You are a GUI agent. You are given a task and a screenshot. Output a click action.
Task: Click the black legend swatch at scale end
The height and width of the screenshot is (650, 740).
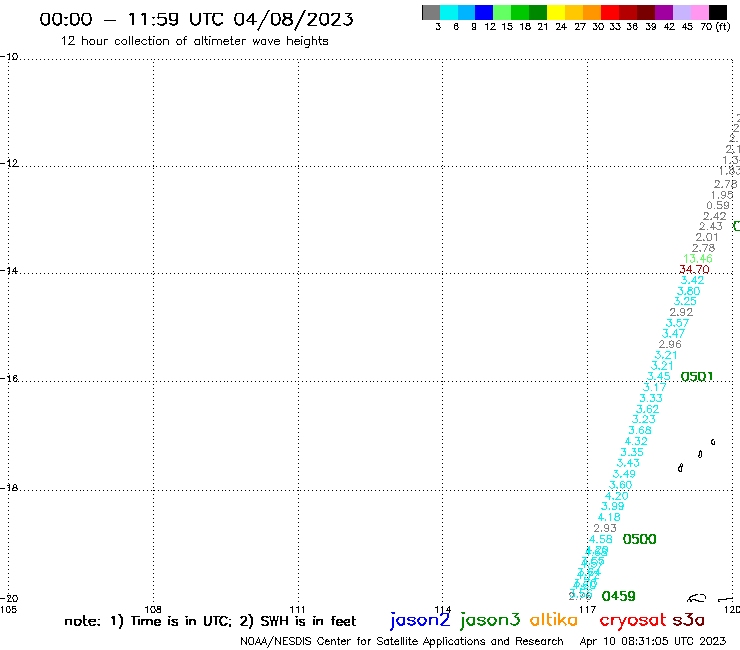point(717,12)
